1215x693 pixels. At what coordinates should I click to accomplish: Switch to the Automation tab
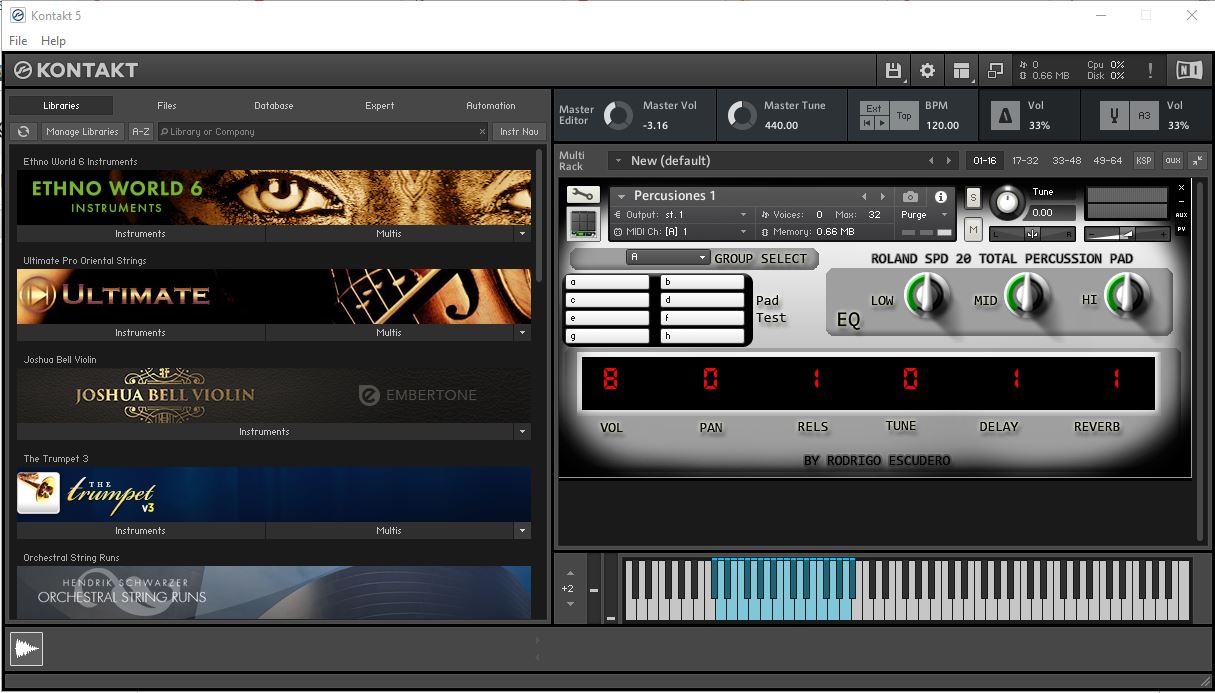(491, 105)
